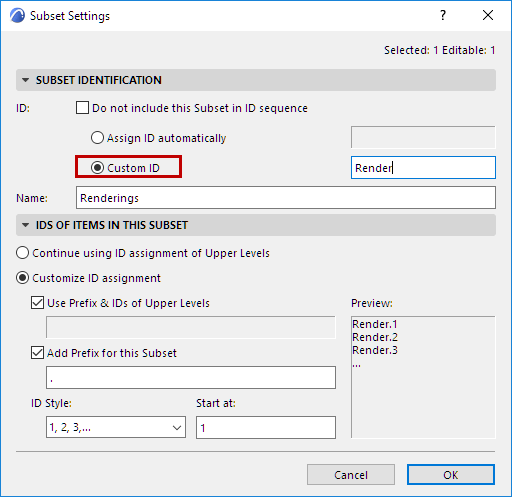This screenshot has width=512, height=497.
Task: Collapse the IDs of Items in This Subset section
Action: tap(25, 225)
